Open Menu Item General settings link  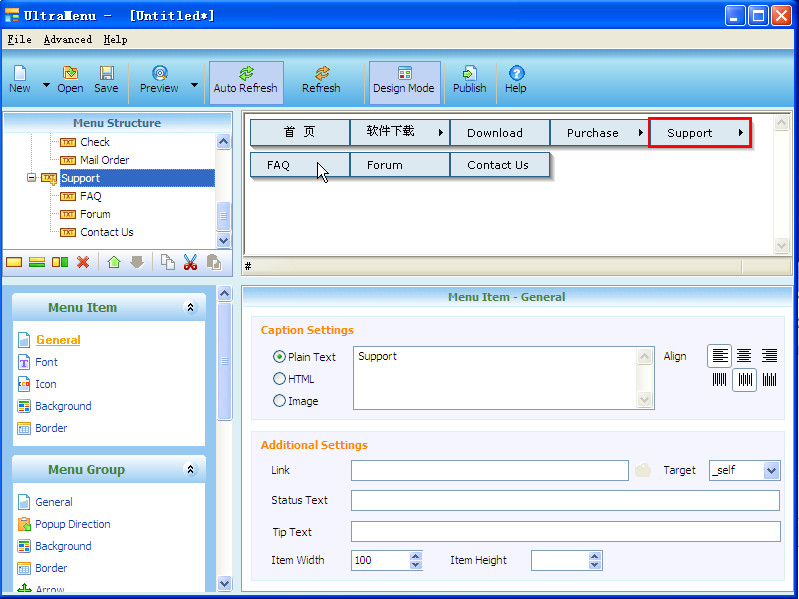click(x=58, y=340)
